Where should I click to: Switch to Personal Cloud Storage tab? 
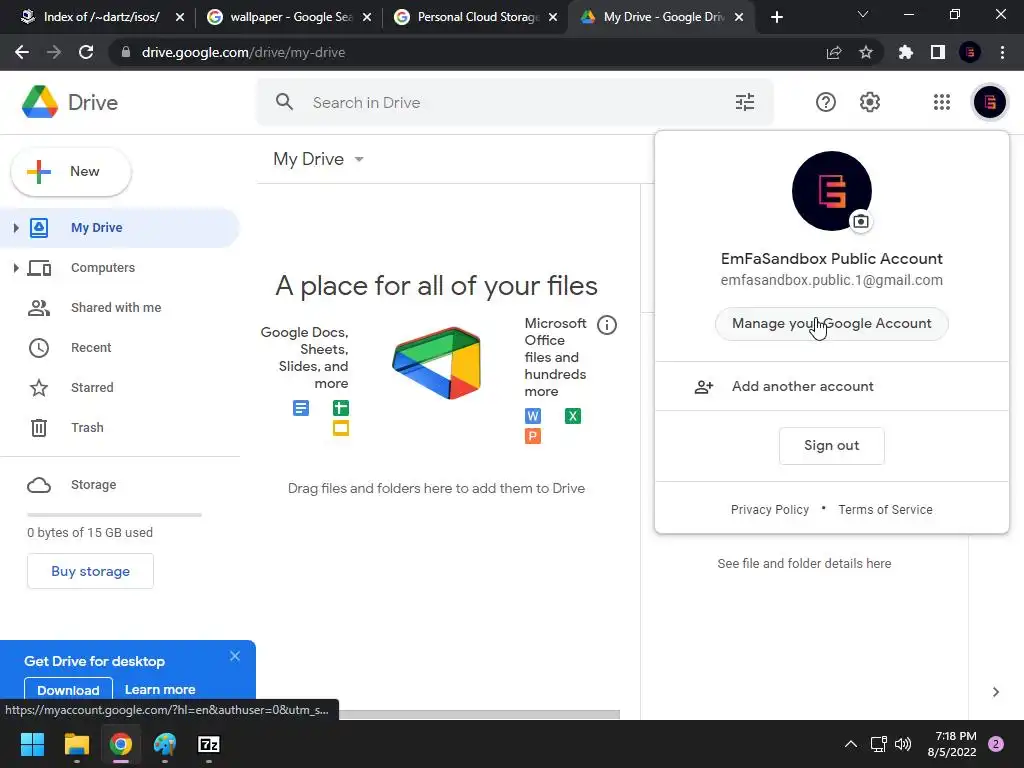[x=477, y=17]
